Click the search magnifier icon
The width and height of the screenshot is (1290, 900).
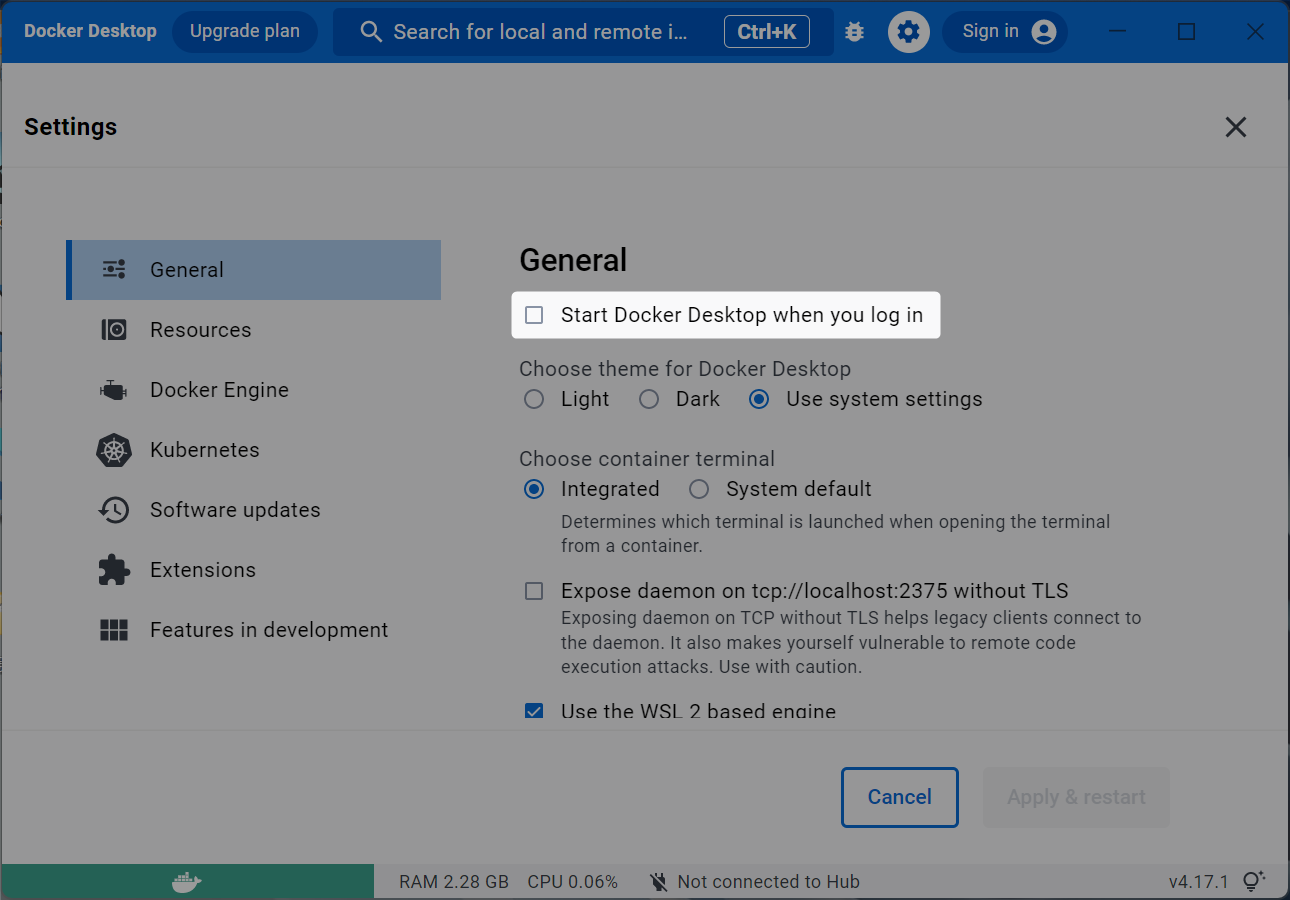click(x=371, y=32)
